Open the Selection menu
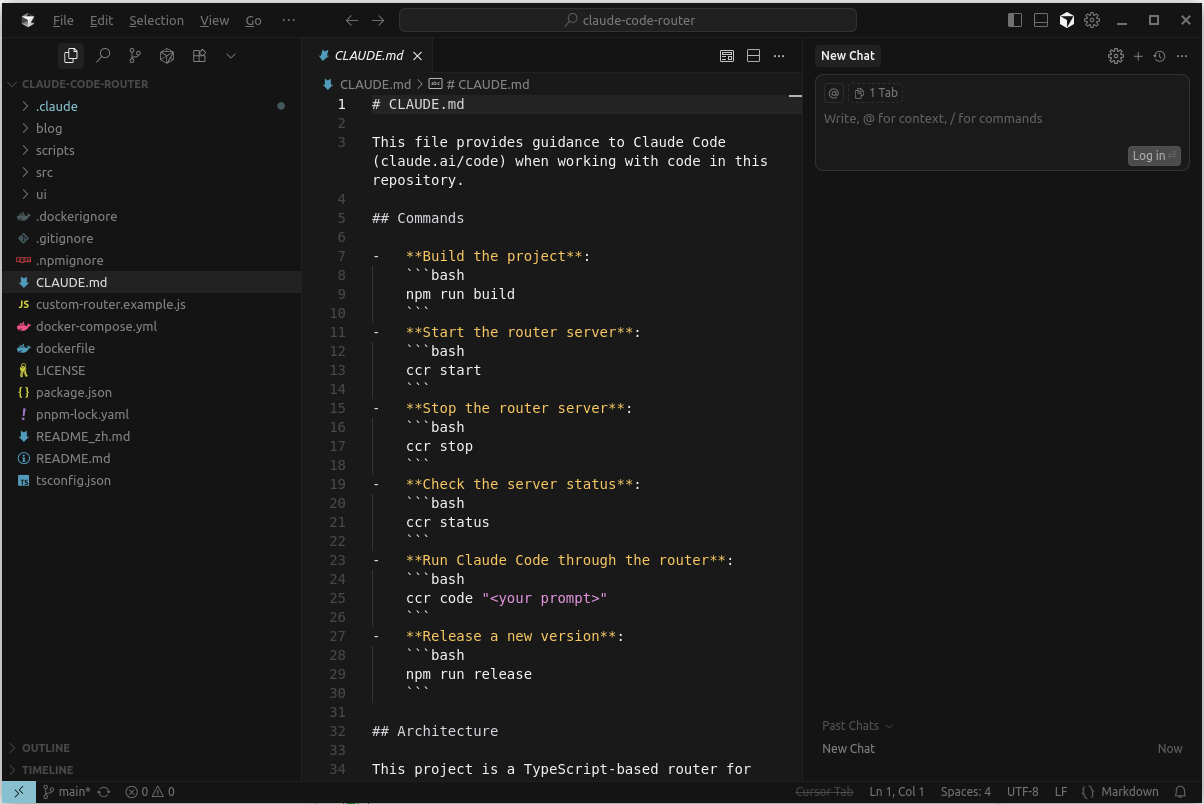 point(156,20)
